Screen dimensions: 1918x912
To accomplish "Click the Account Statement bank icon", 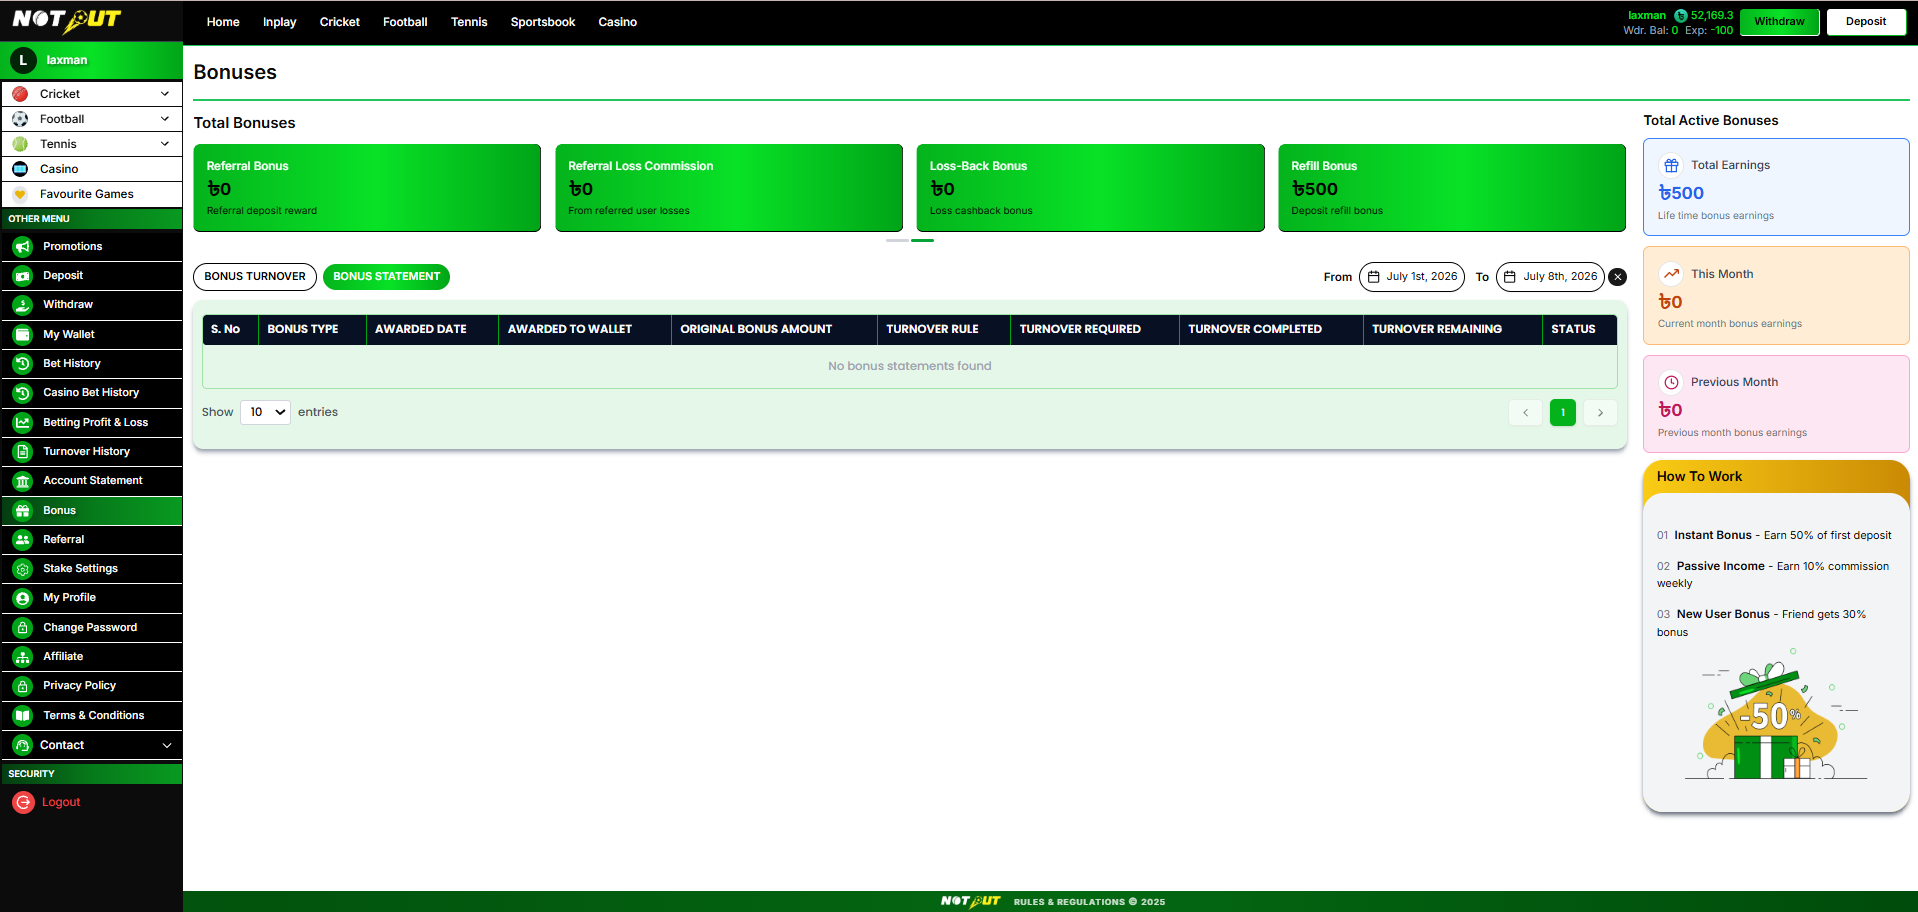I will (x=22, y=481).
